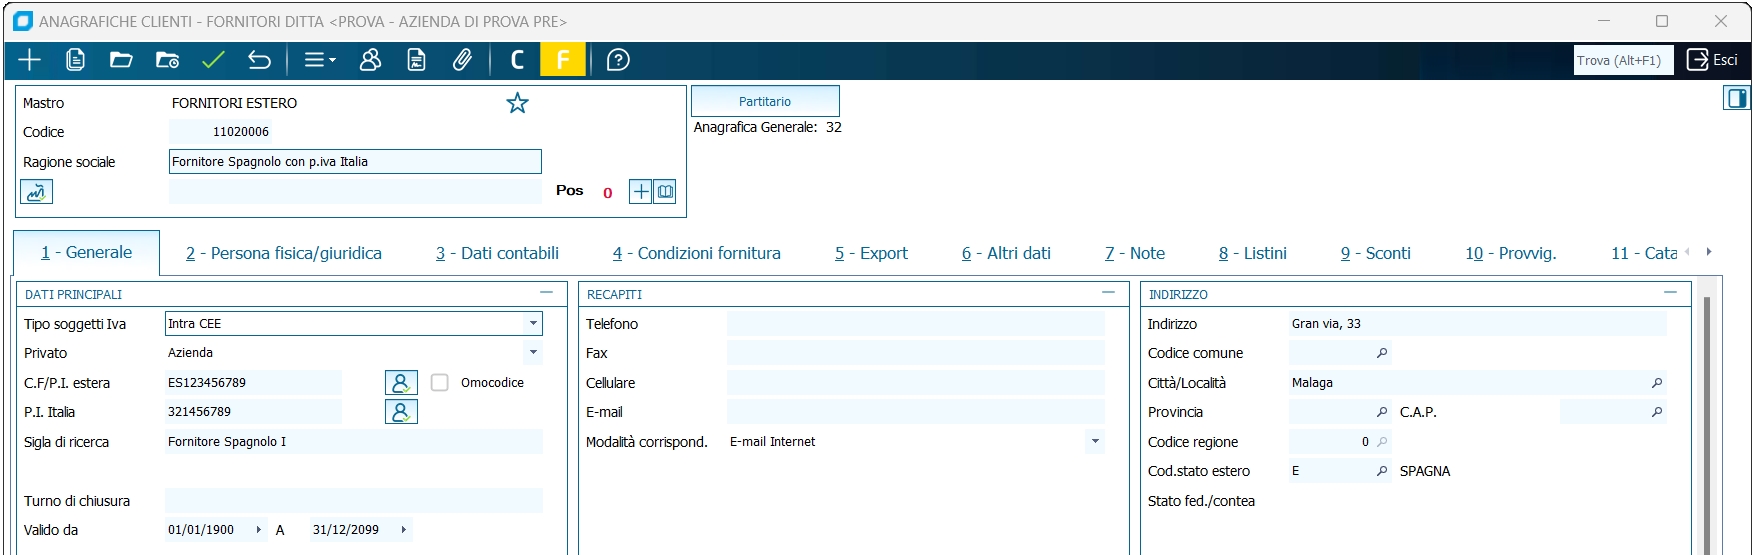Click person icon beside P.I. Italia
Viewport: 1754px width, 555px height.
[x=401, y=411]
